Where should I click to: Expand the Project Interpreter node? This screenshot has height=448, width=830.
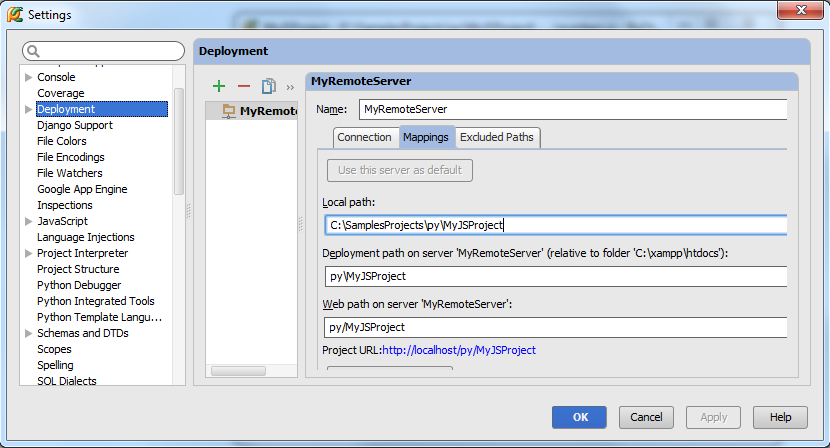tap(29, 253)
